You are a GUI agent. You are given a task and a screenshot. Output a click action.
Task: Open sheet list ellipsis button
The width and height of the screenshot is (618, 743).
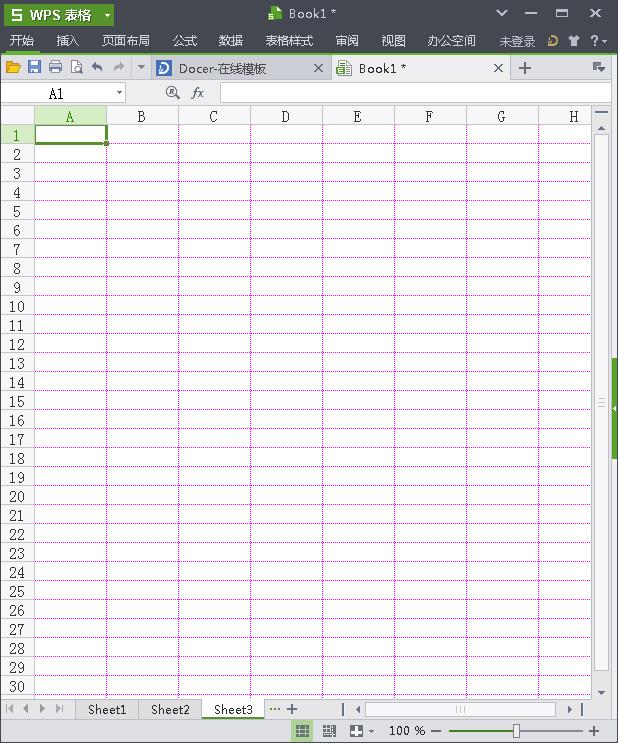274,709
